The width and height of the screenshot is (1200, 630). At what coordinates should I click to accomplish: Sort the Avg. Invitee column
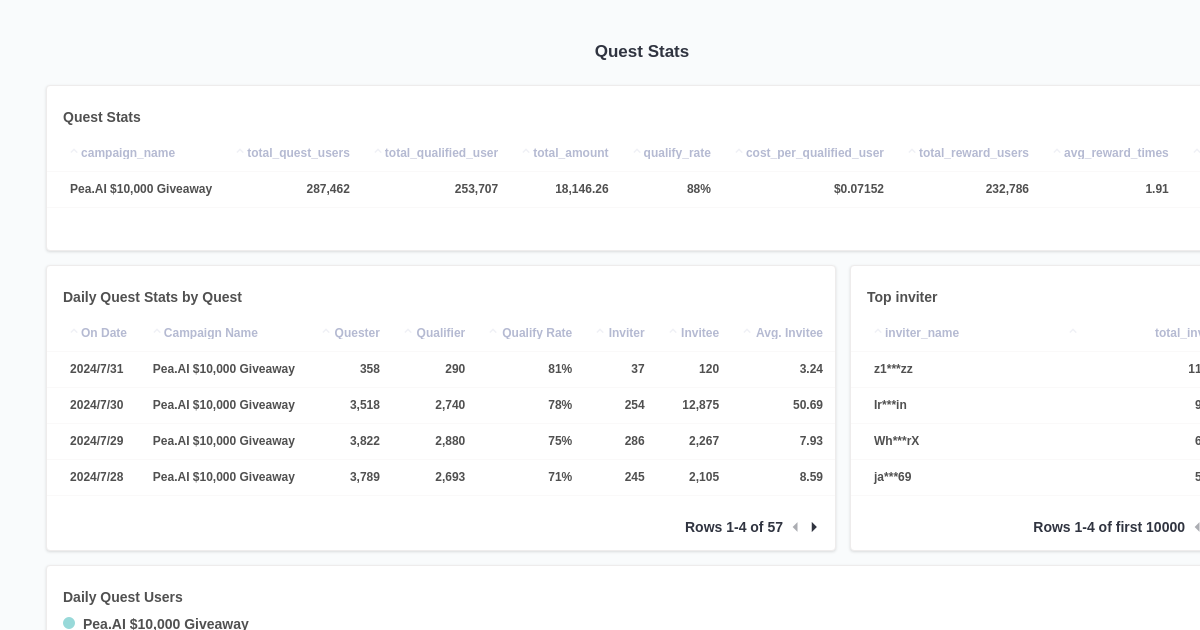pyautogui.click(x=789, y=333)
